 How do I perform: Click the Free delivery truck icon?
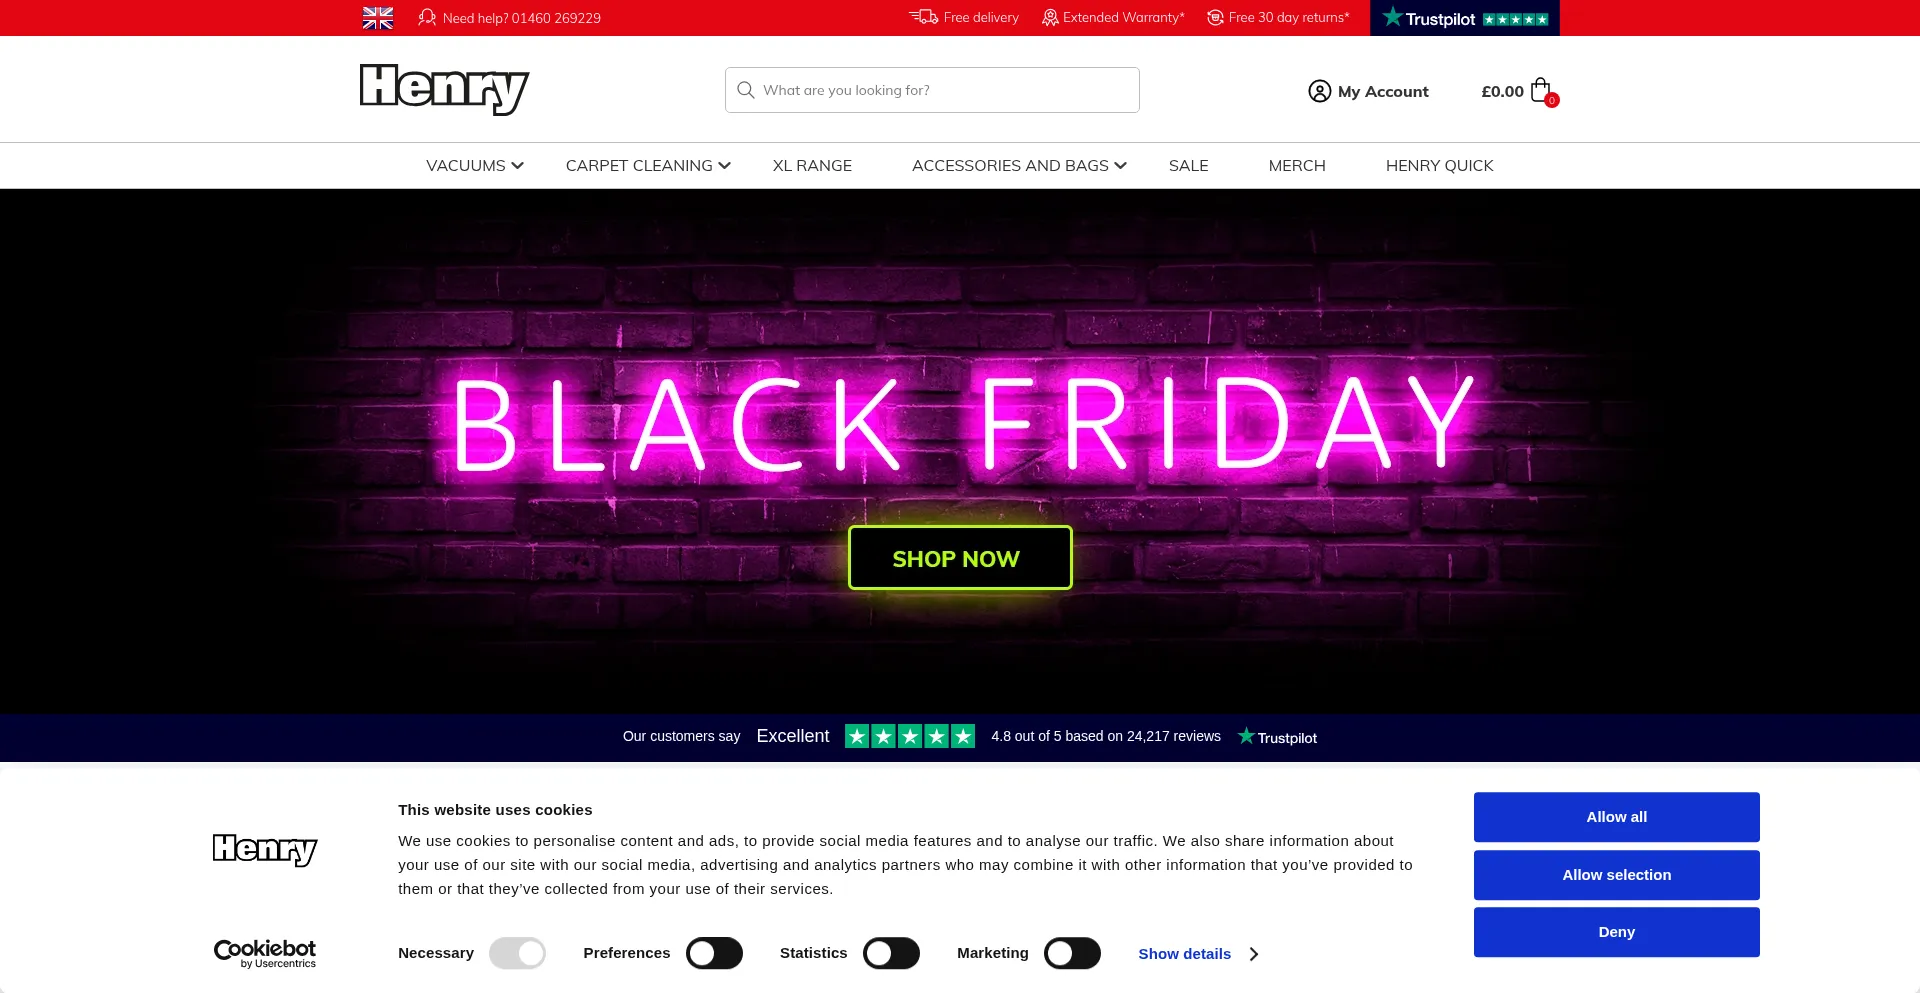923,17
